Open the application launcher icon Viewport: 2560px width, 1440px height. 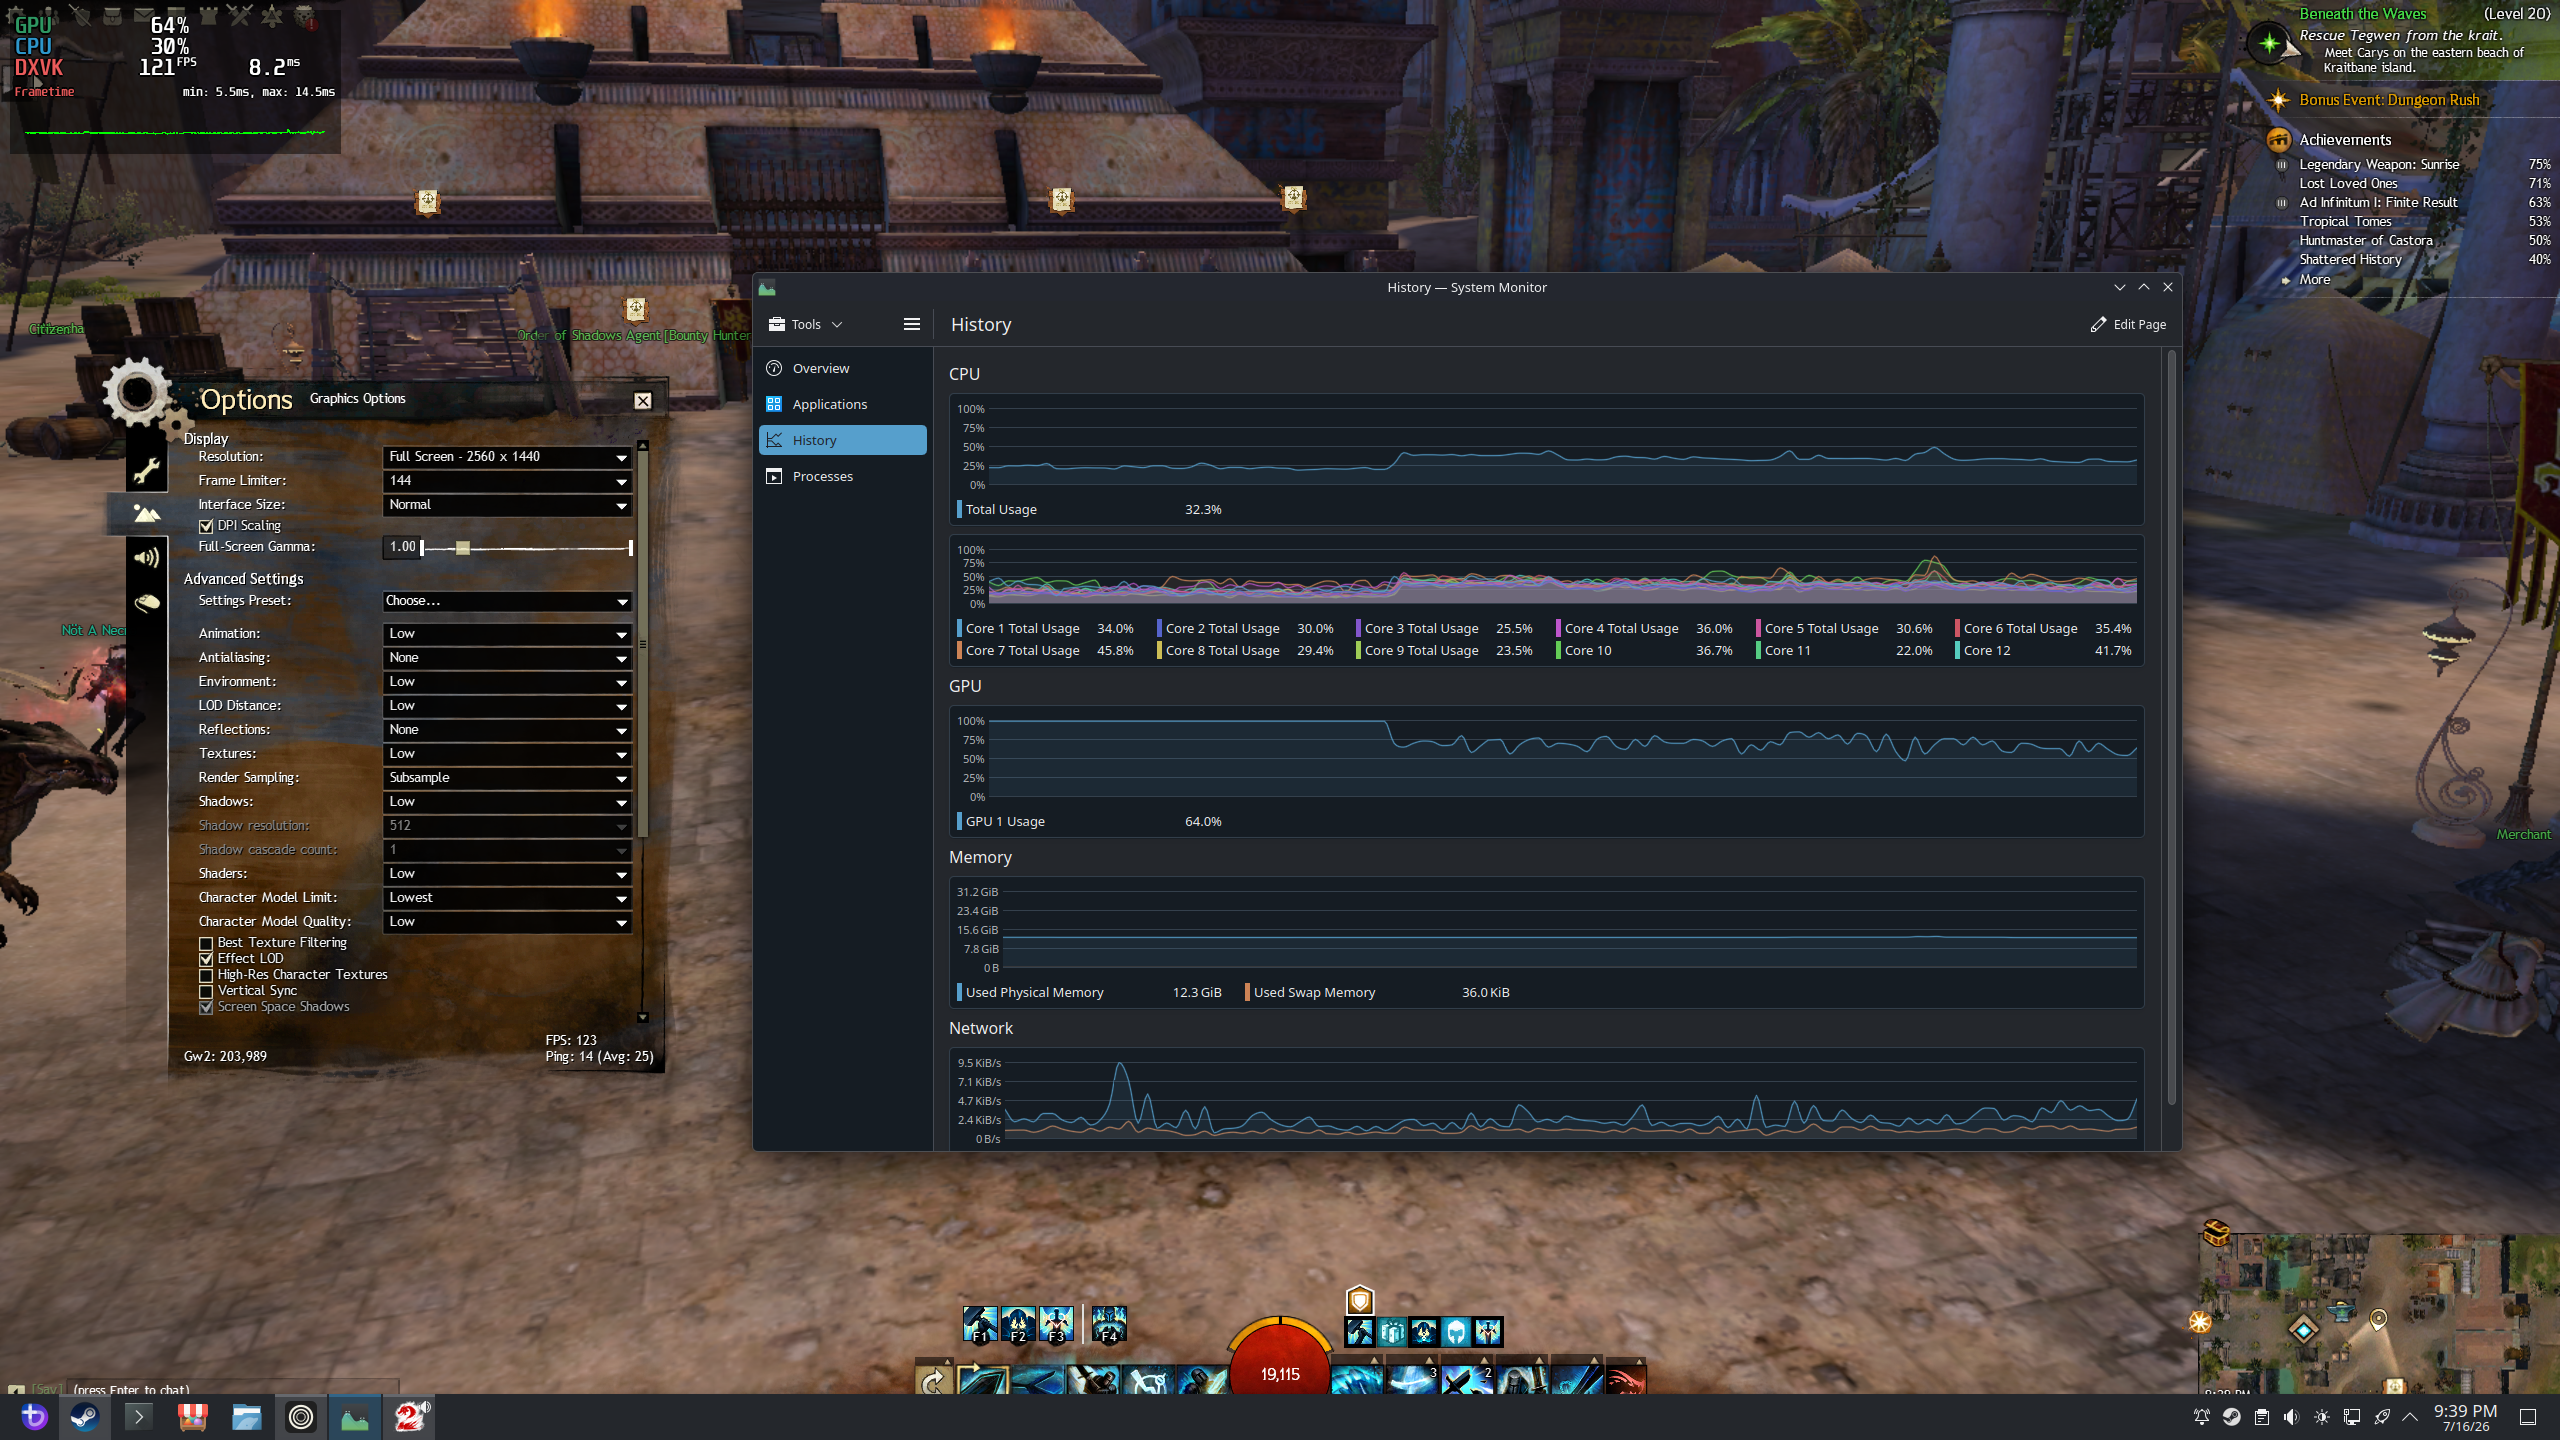(33, 1417)
